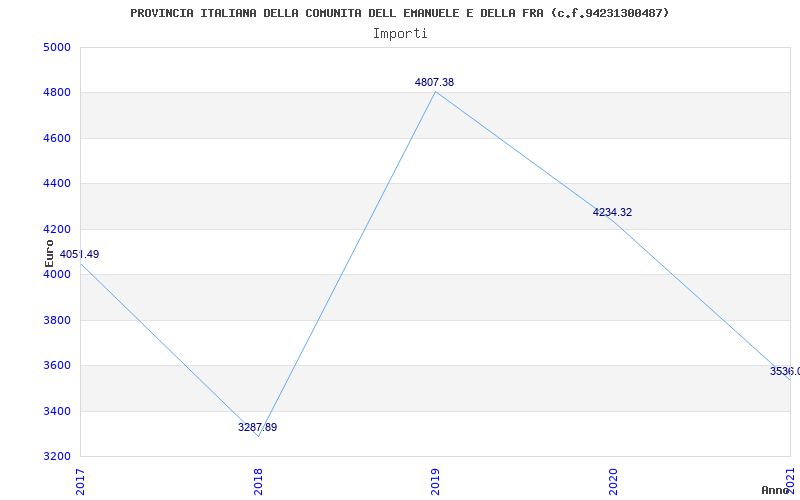Viewport: 800px width, 500px height.
Task: Click the 4051.49 data label
Action: pyautogui.click(x=80, y=254)
